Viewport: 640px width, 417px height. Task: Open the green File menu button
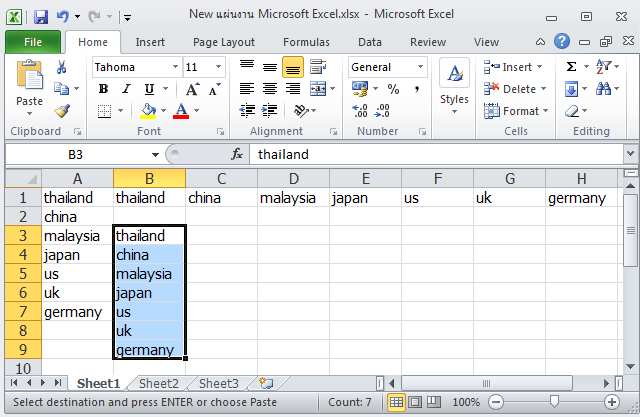33,42
